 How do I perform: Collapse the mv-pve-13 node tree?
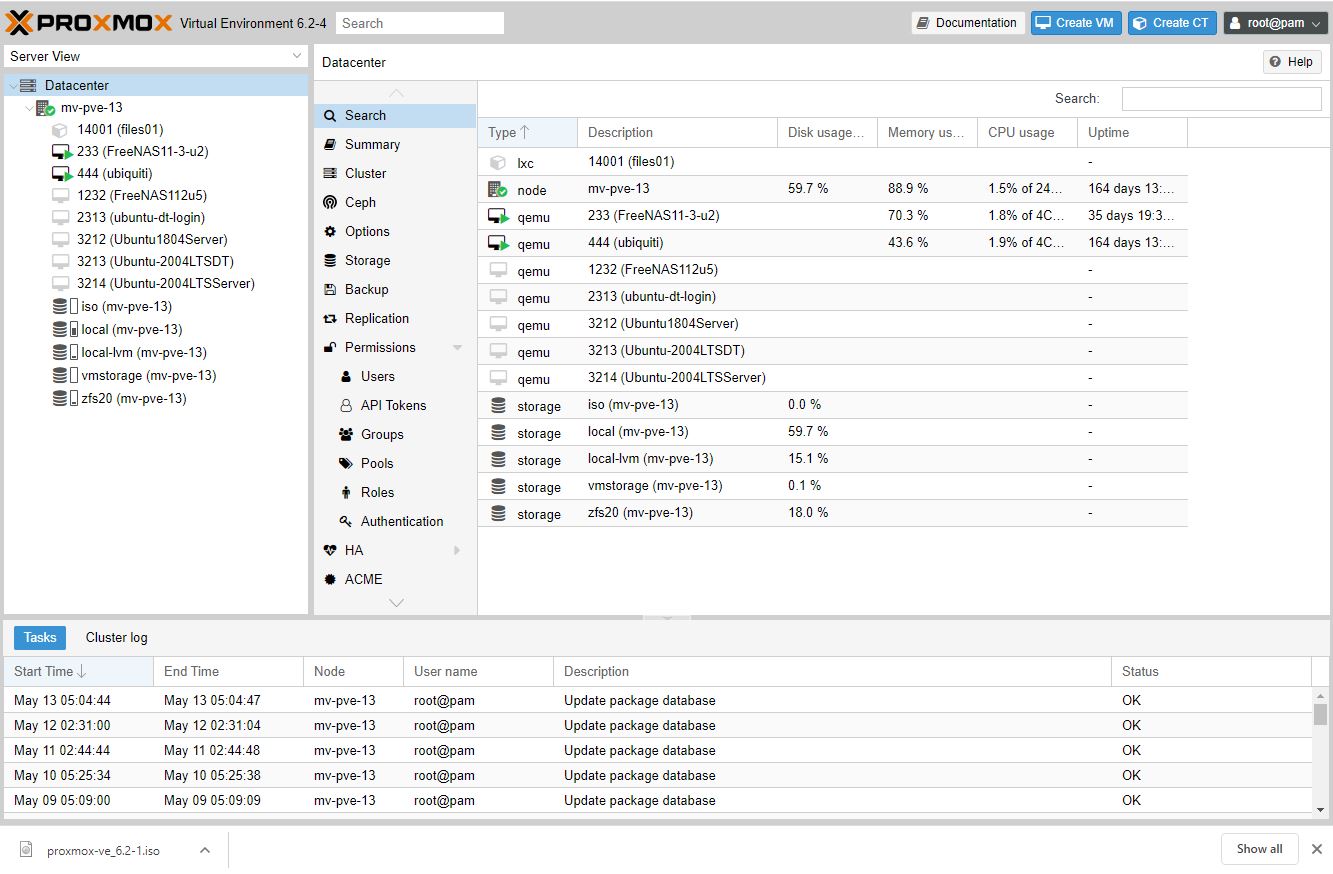[x=29, y=108]
